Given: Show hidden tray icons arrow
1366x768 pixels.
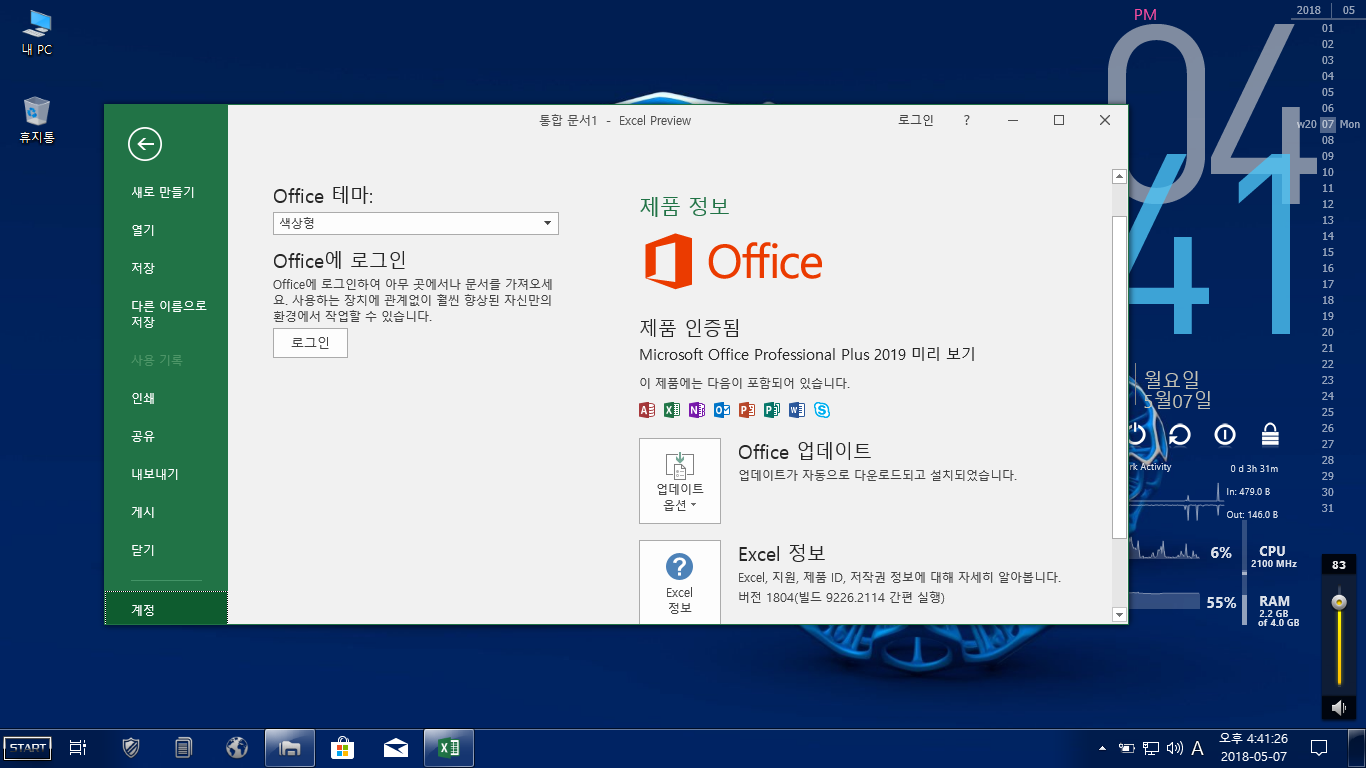Looking at the screenshot, I should (1103, 747).
